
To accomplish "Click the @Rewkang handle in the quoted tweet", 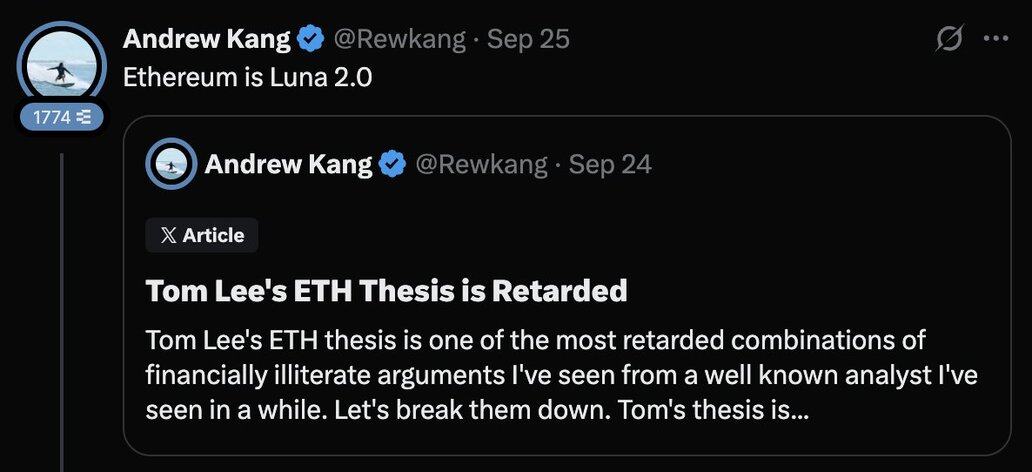I will pyautogui.click(x=481, y=164).
